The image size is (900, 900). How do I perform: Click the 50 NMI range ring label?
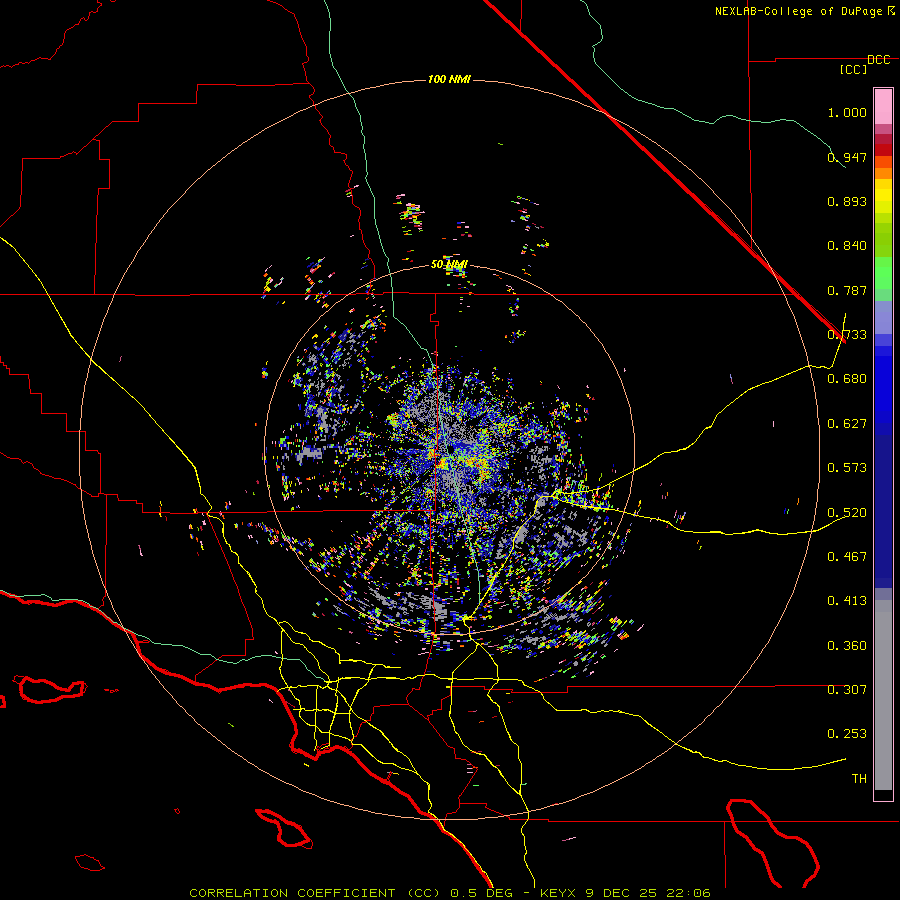pyautogui.click(x=449, y=264)
